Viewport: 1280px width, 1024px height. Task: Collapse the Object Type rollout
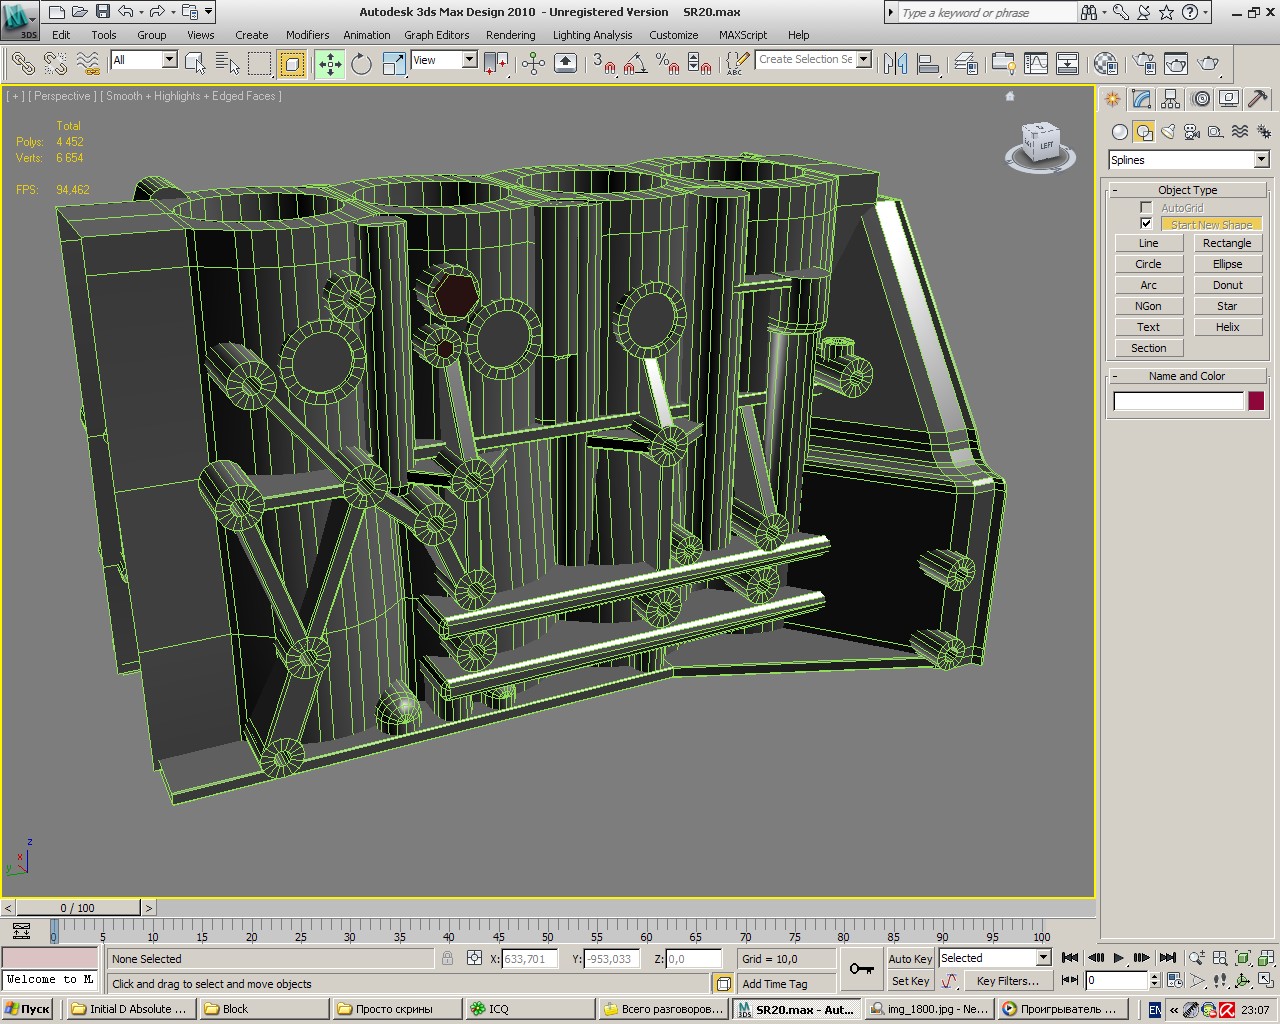1187,190
